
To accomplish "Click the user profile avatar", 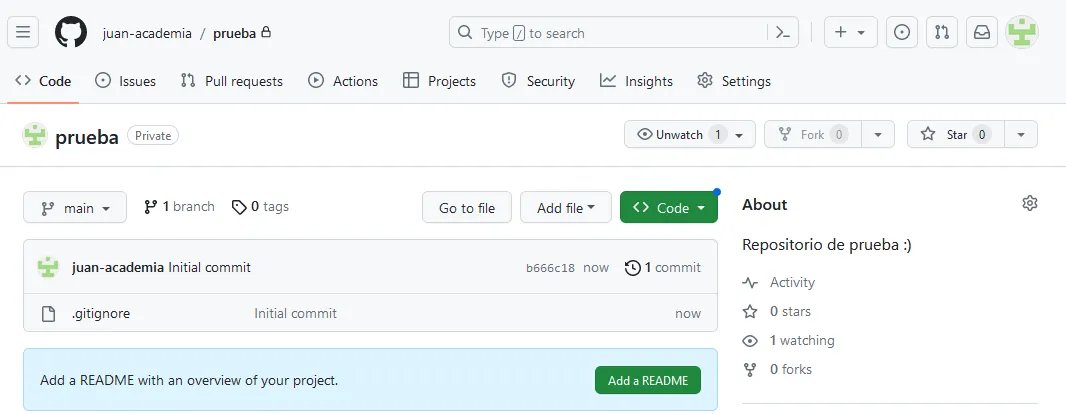I will 1021,32.
